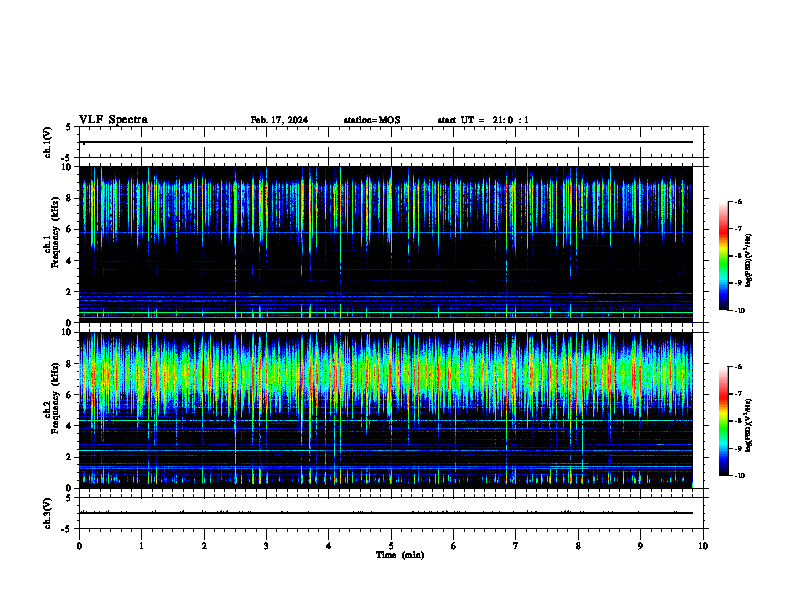The width and height of the screenshot is (792, 612).
Task: Click the "ch.3(V)" axis label
Action: point(48,513)
